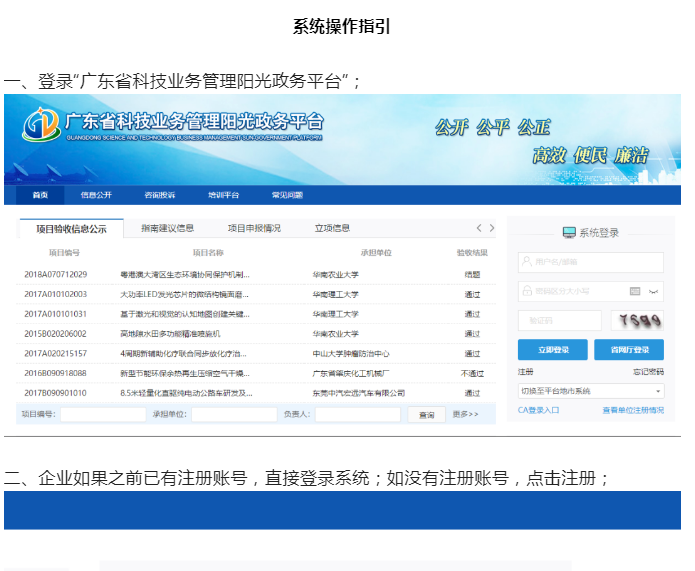Switch to 项目申报情况 tab

254,228
